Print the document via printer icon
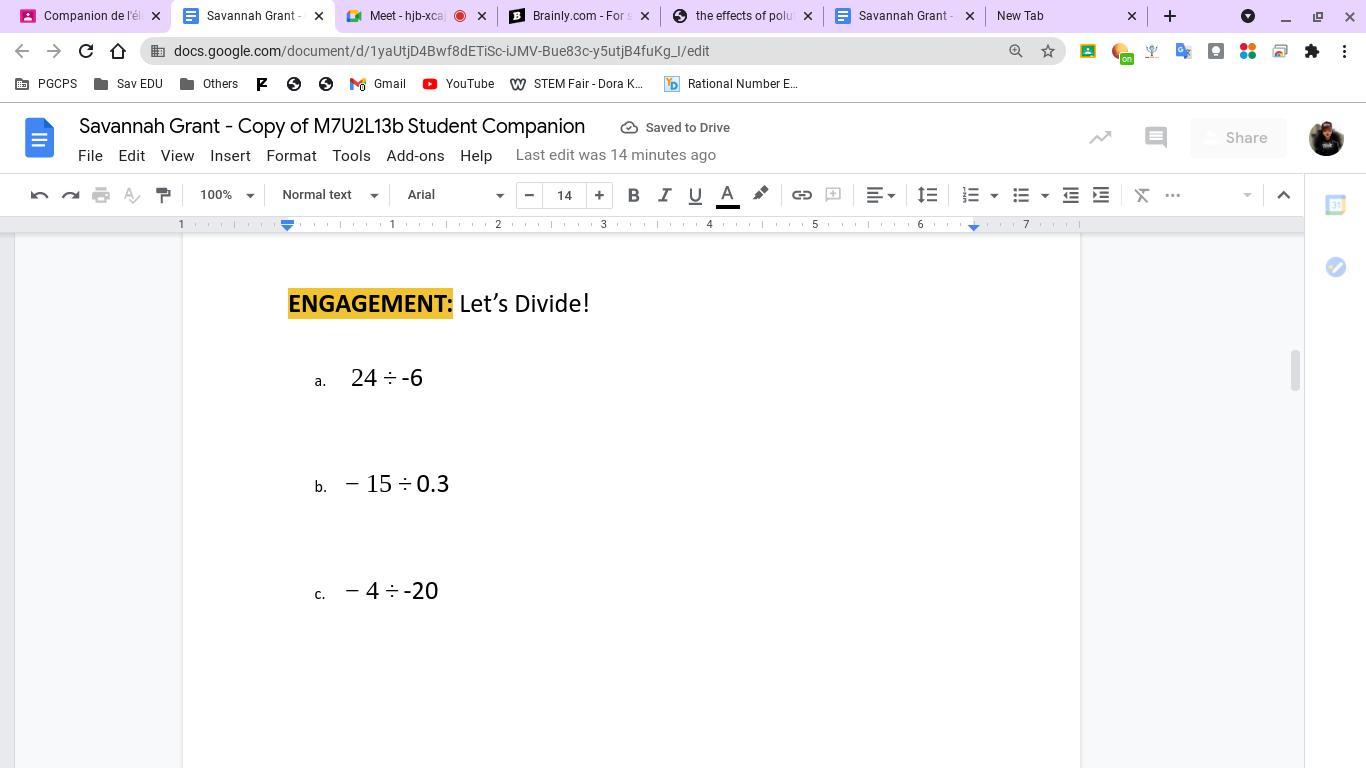 [x=100, y=195]
